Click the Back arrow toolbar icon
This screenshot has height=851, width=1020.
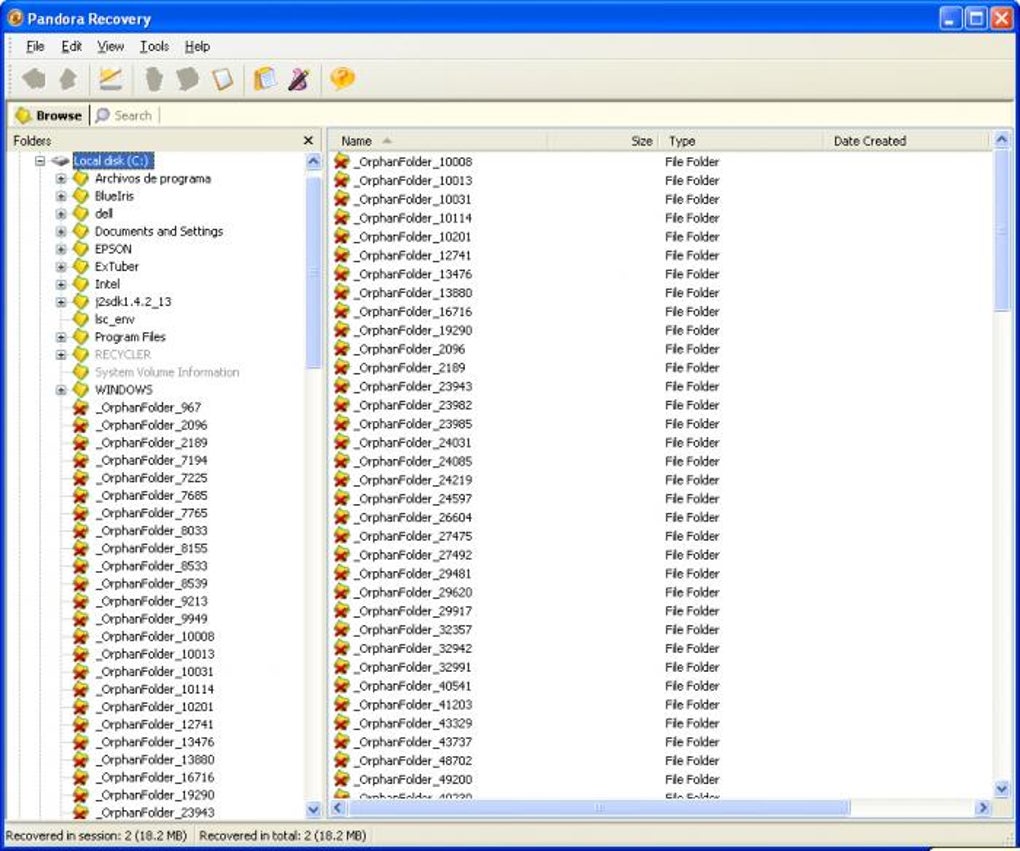(34, 79)
